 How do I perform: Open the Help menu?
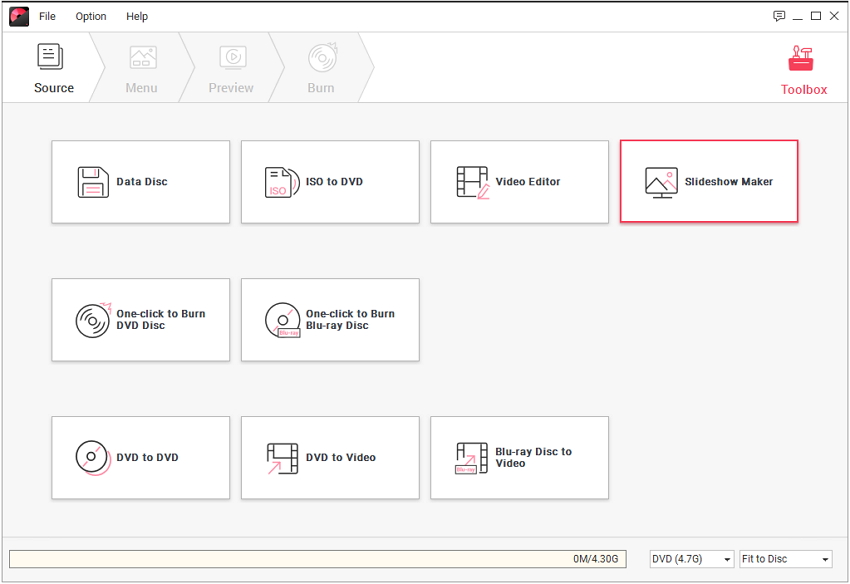pos(137,16)
